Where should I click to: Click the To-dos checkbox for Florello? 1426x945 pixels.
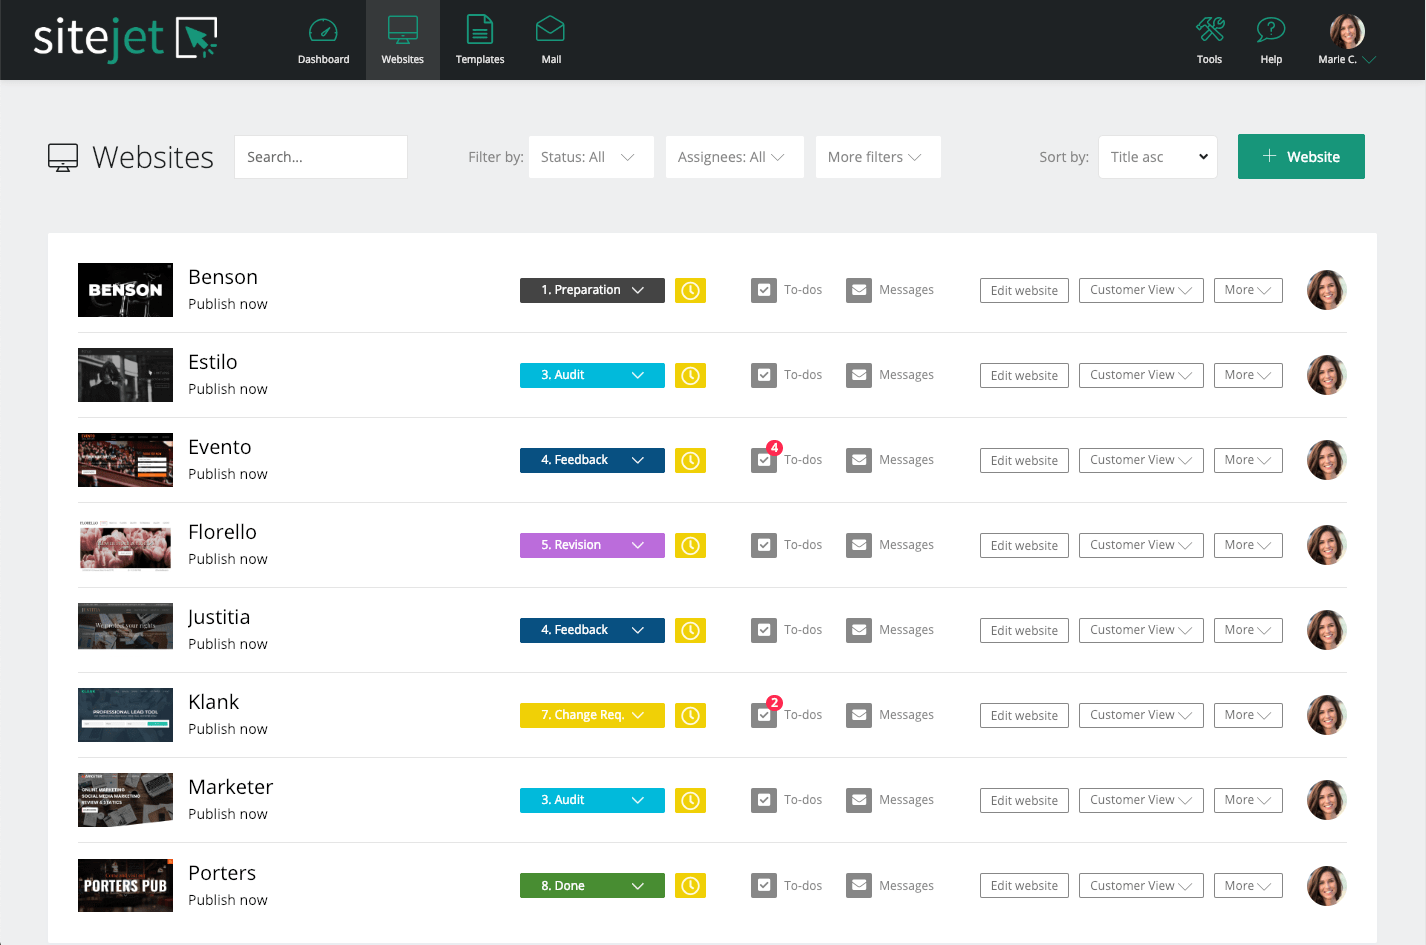[764, 546]
